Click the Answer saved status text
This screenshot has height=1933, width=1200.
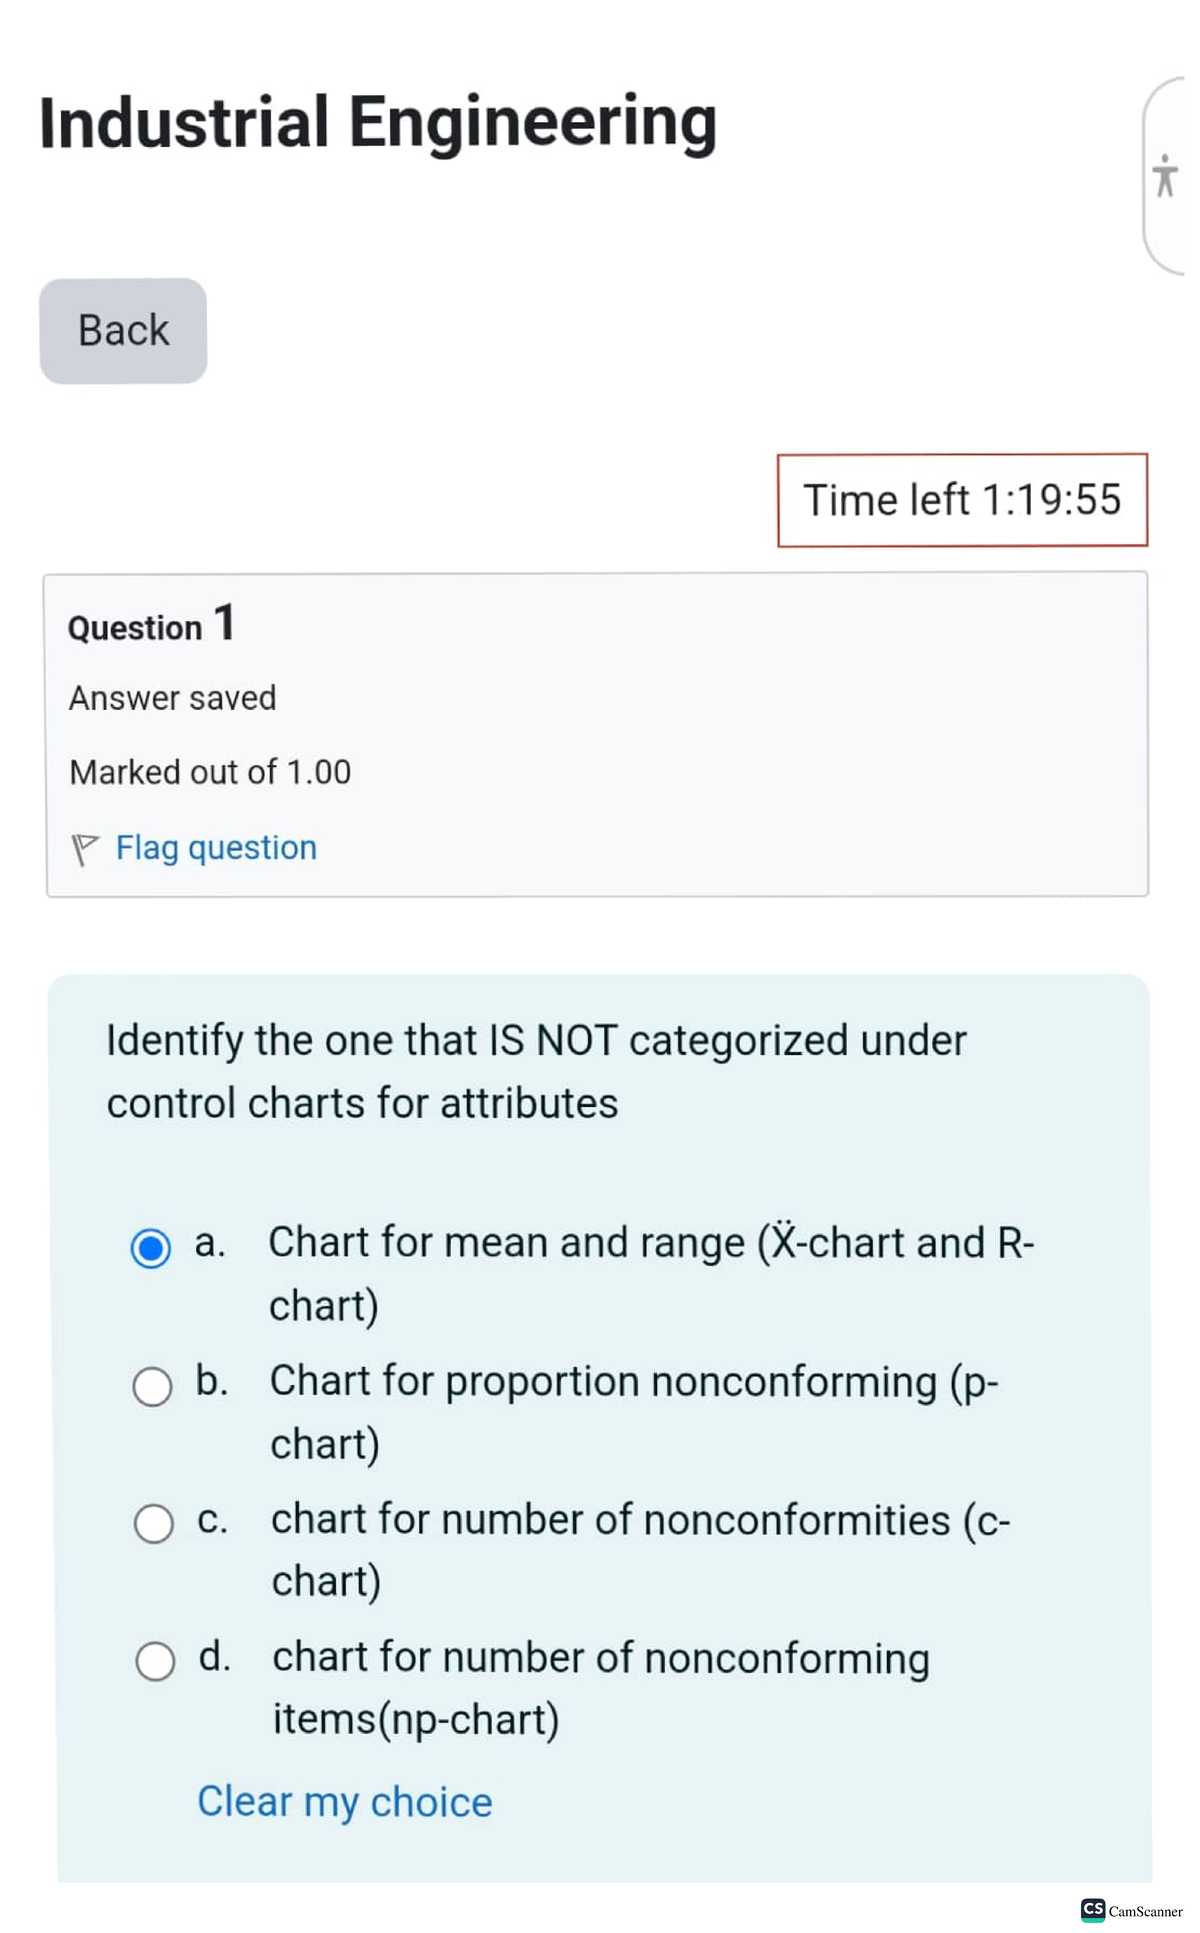(x=172, y=698)
